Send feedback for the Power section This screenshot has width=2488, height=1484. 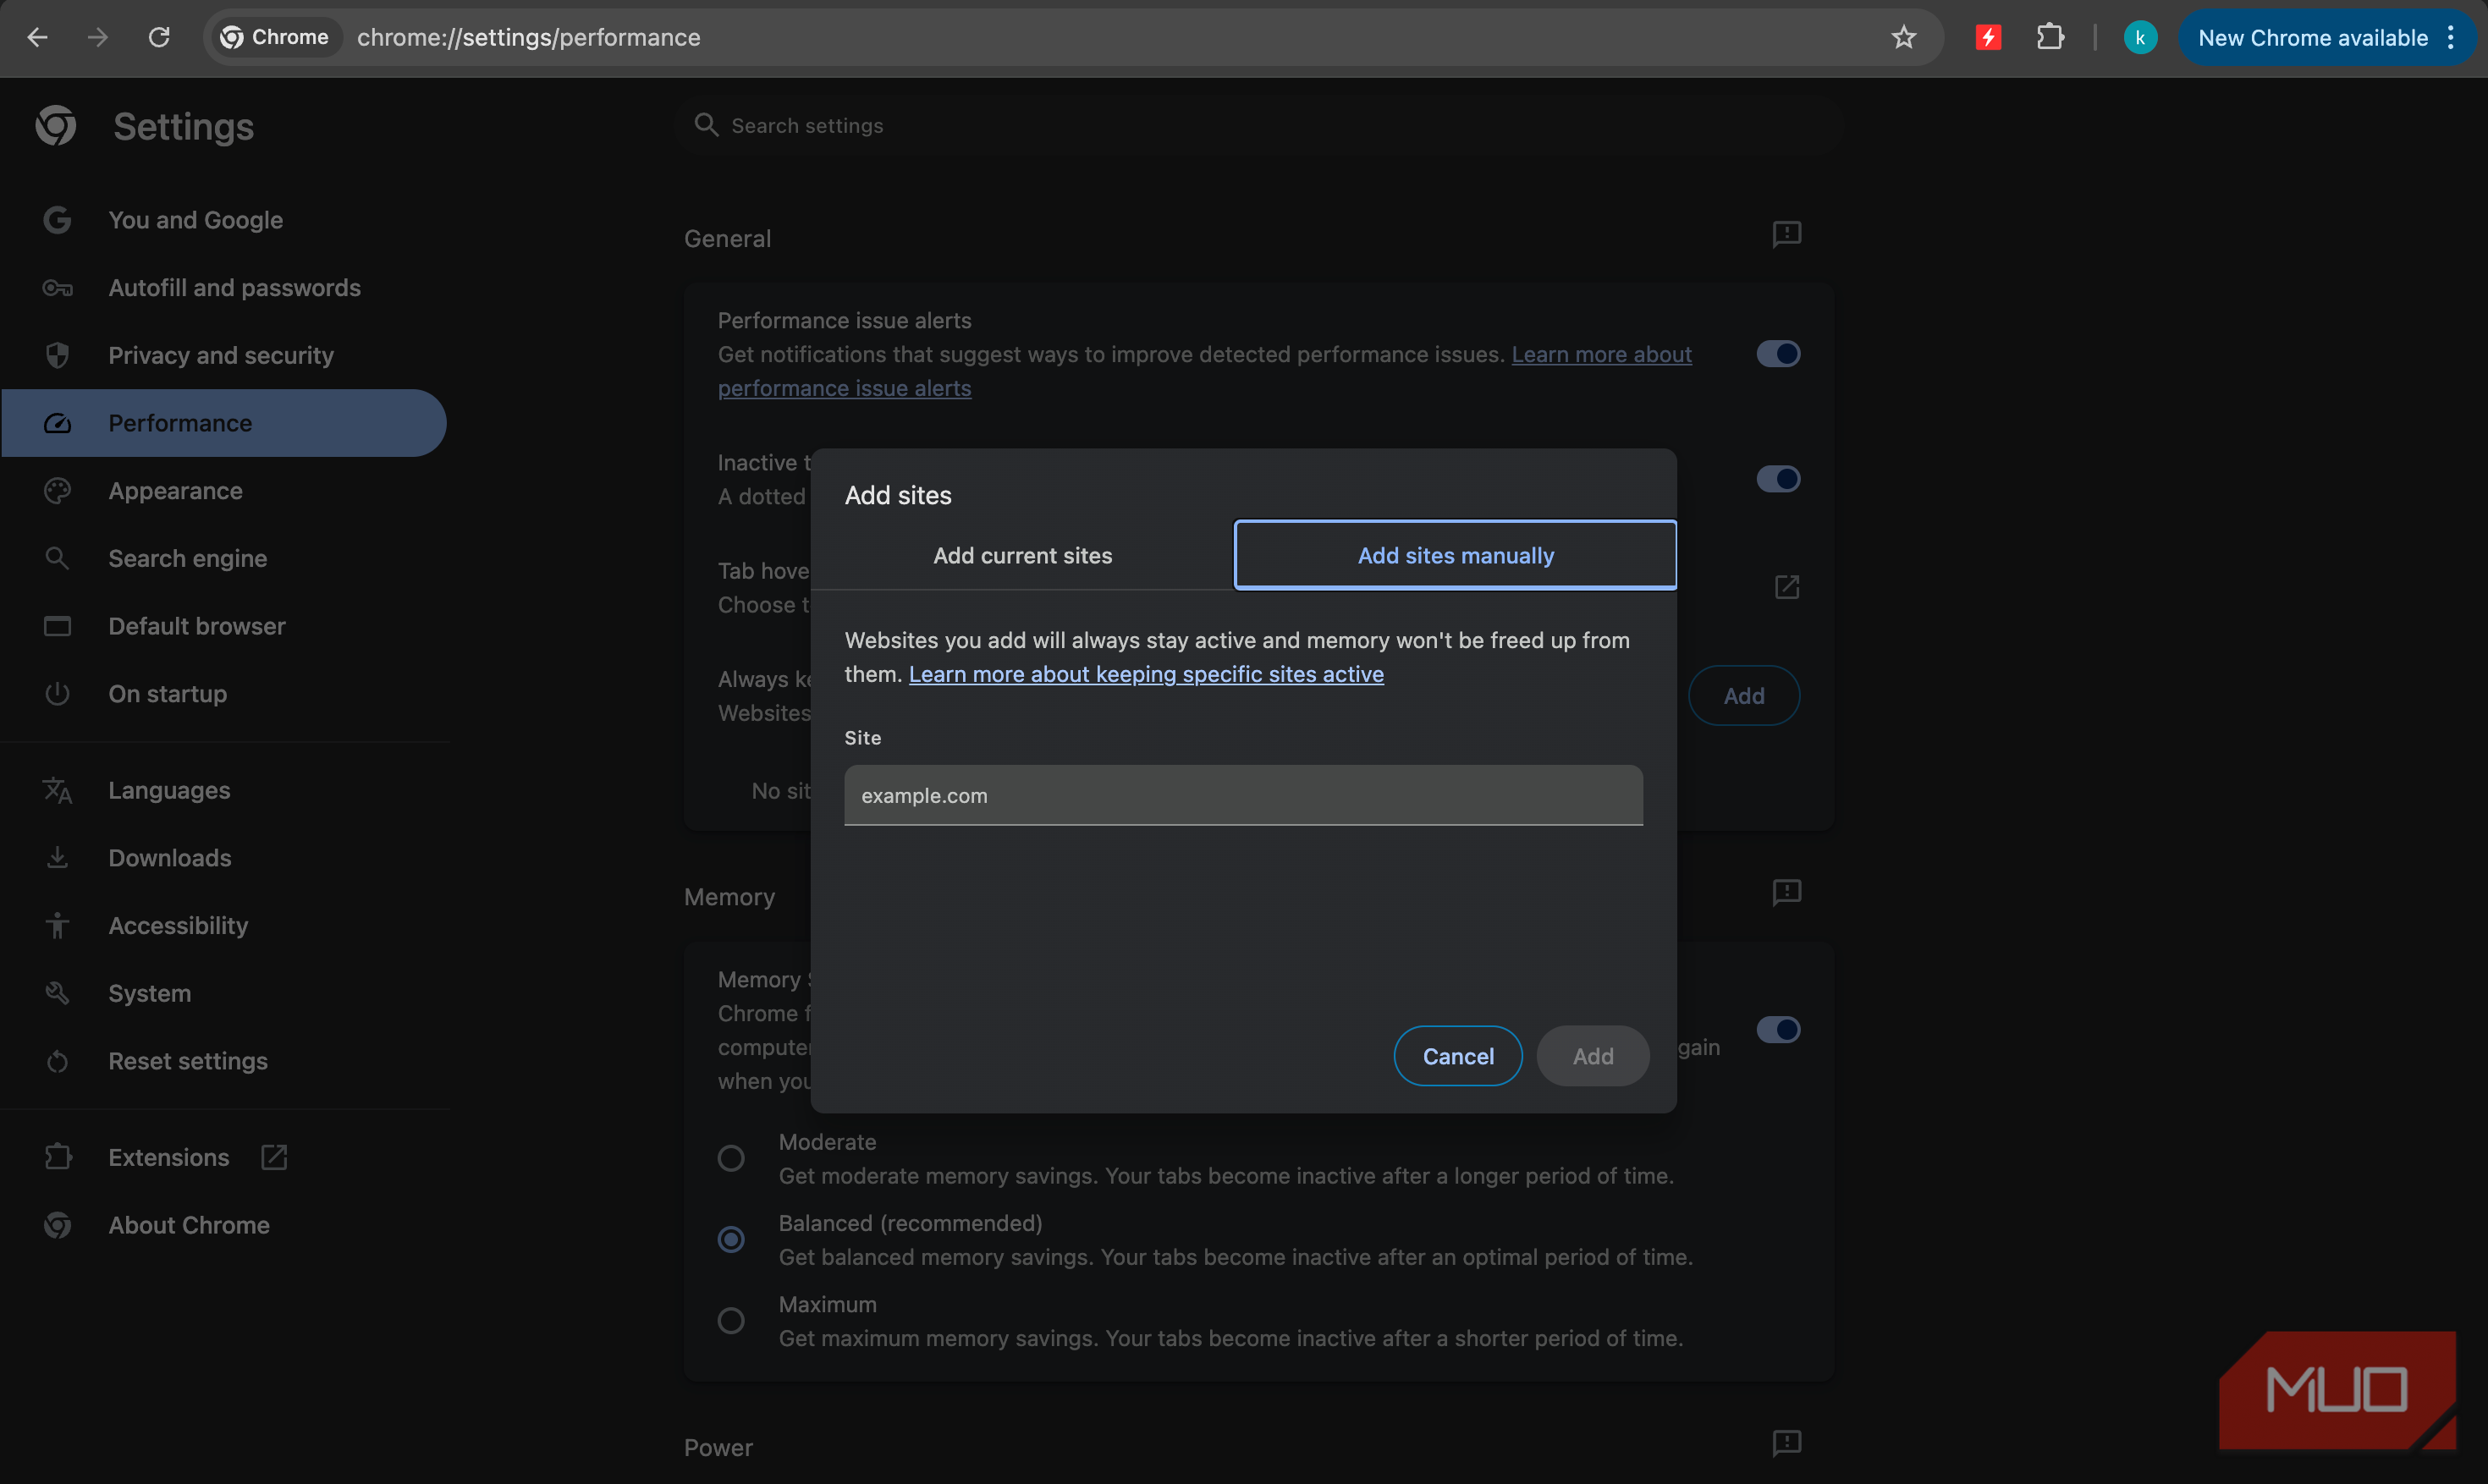pyautogui.click(x=1786, y=1443)
